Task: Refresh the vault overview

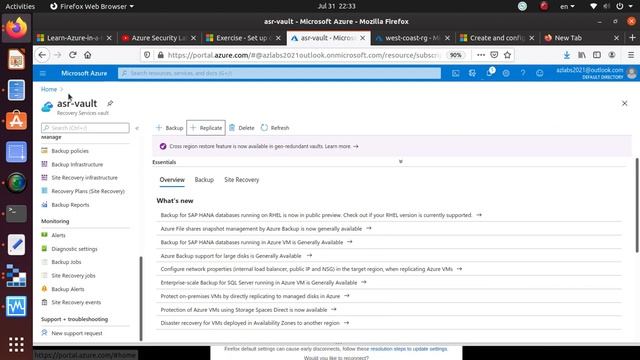Action: [275, 128]
